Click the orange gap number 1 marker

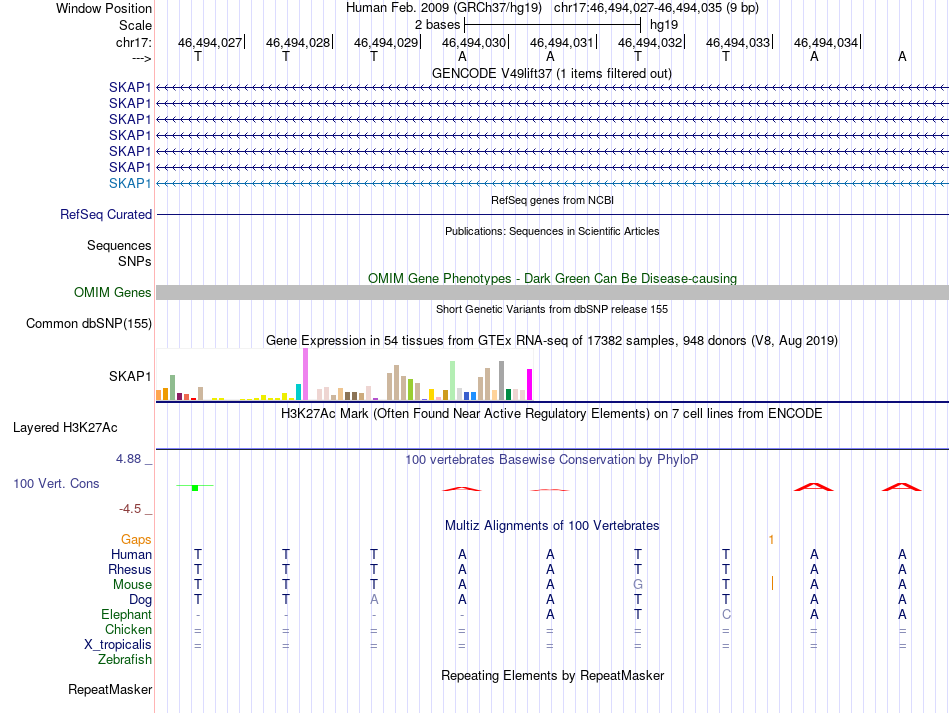click(771, 539)
